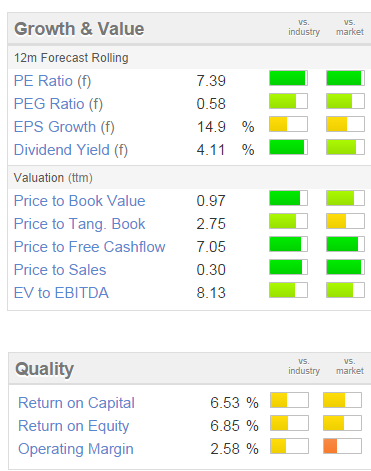Open Dividend Yield (f) details
Viewport: 371px width, 471px height.
(x=71, y=150)
